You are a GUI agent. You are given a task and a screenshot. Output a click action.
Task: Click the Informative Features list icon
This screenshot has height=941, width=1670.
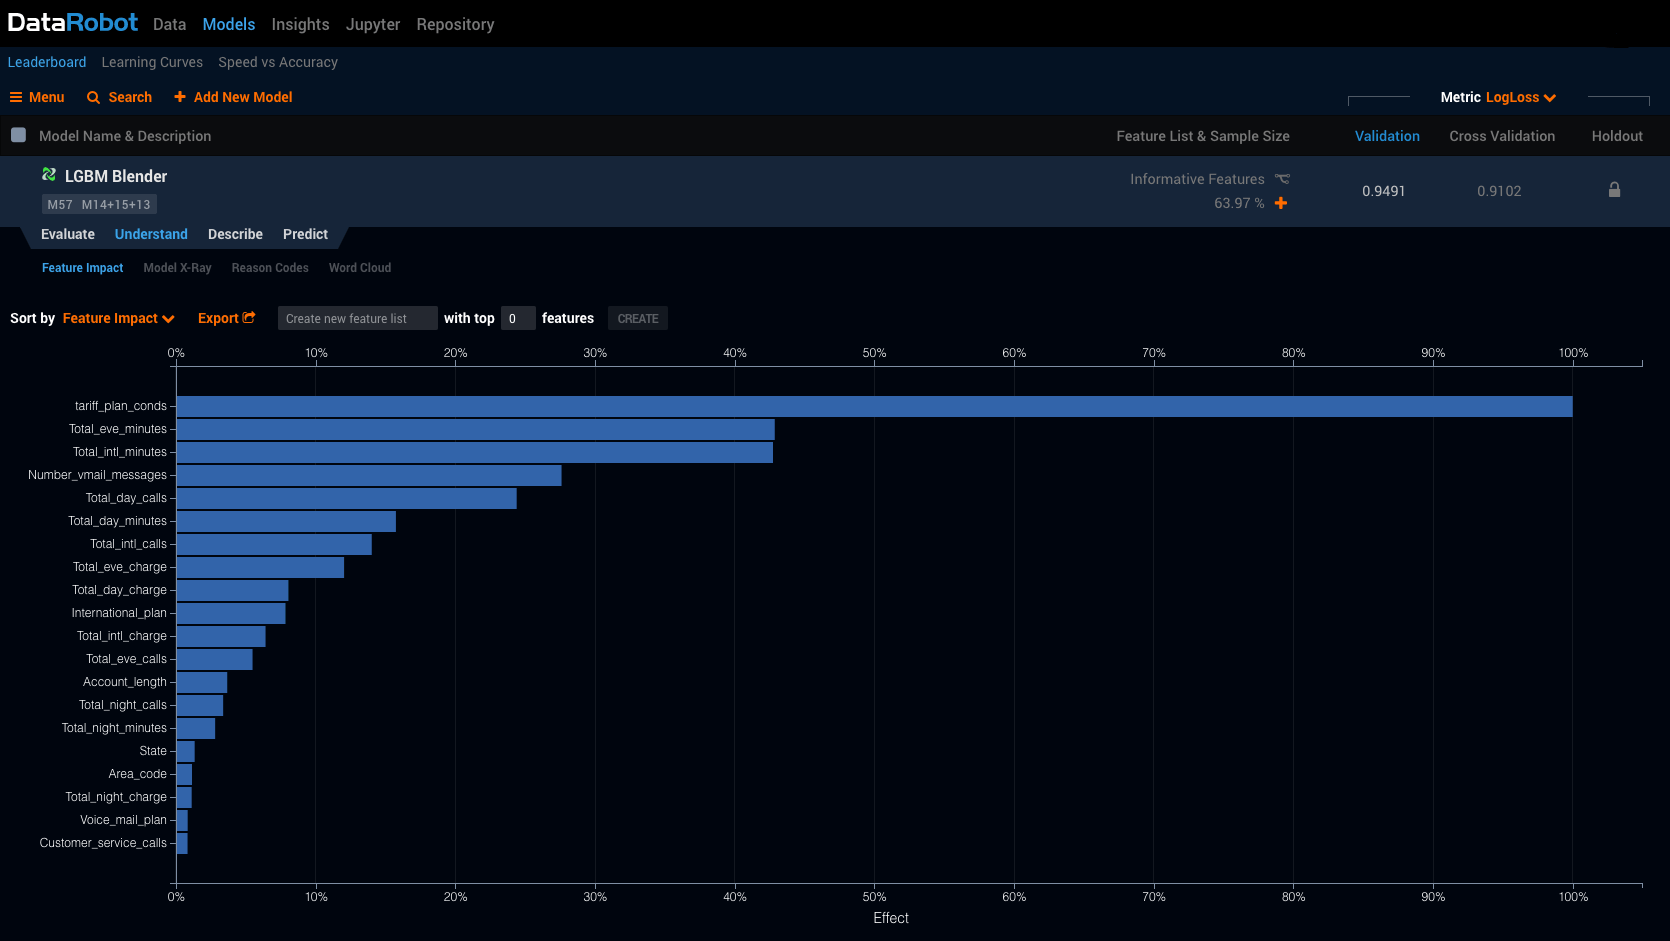click(x=1282, y=179)
